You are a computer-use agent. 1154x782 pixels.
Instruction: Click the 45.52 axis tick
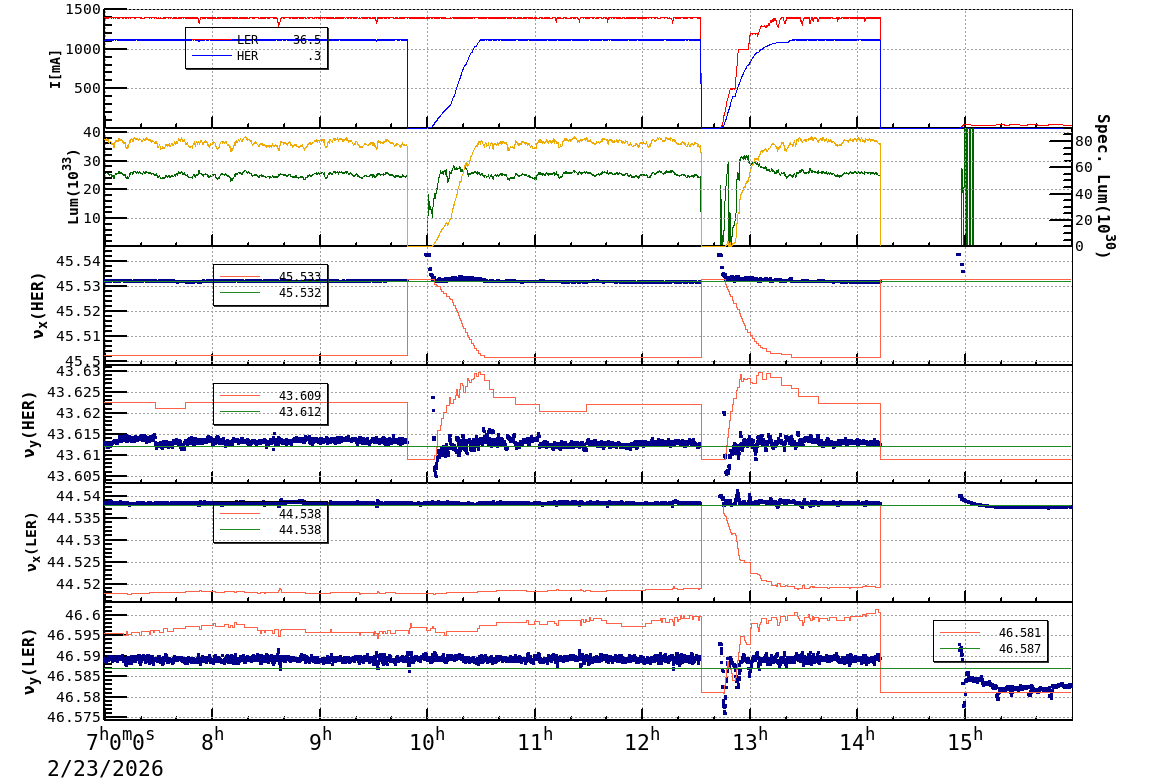[79, 311]
